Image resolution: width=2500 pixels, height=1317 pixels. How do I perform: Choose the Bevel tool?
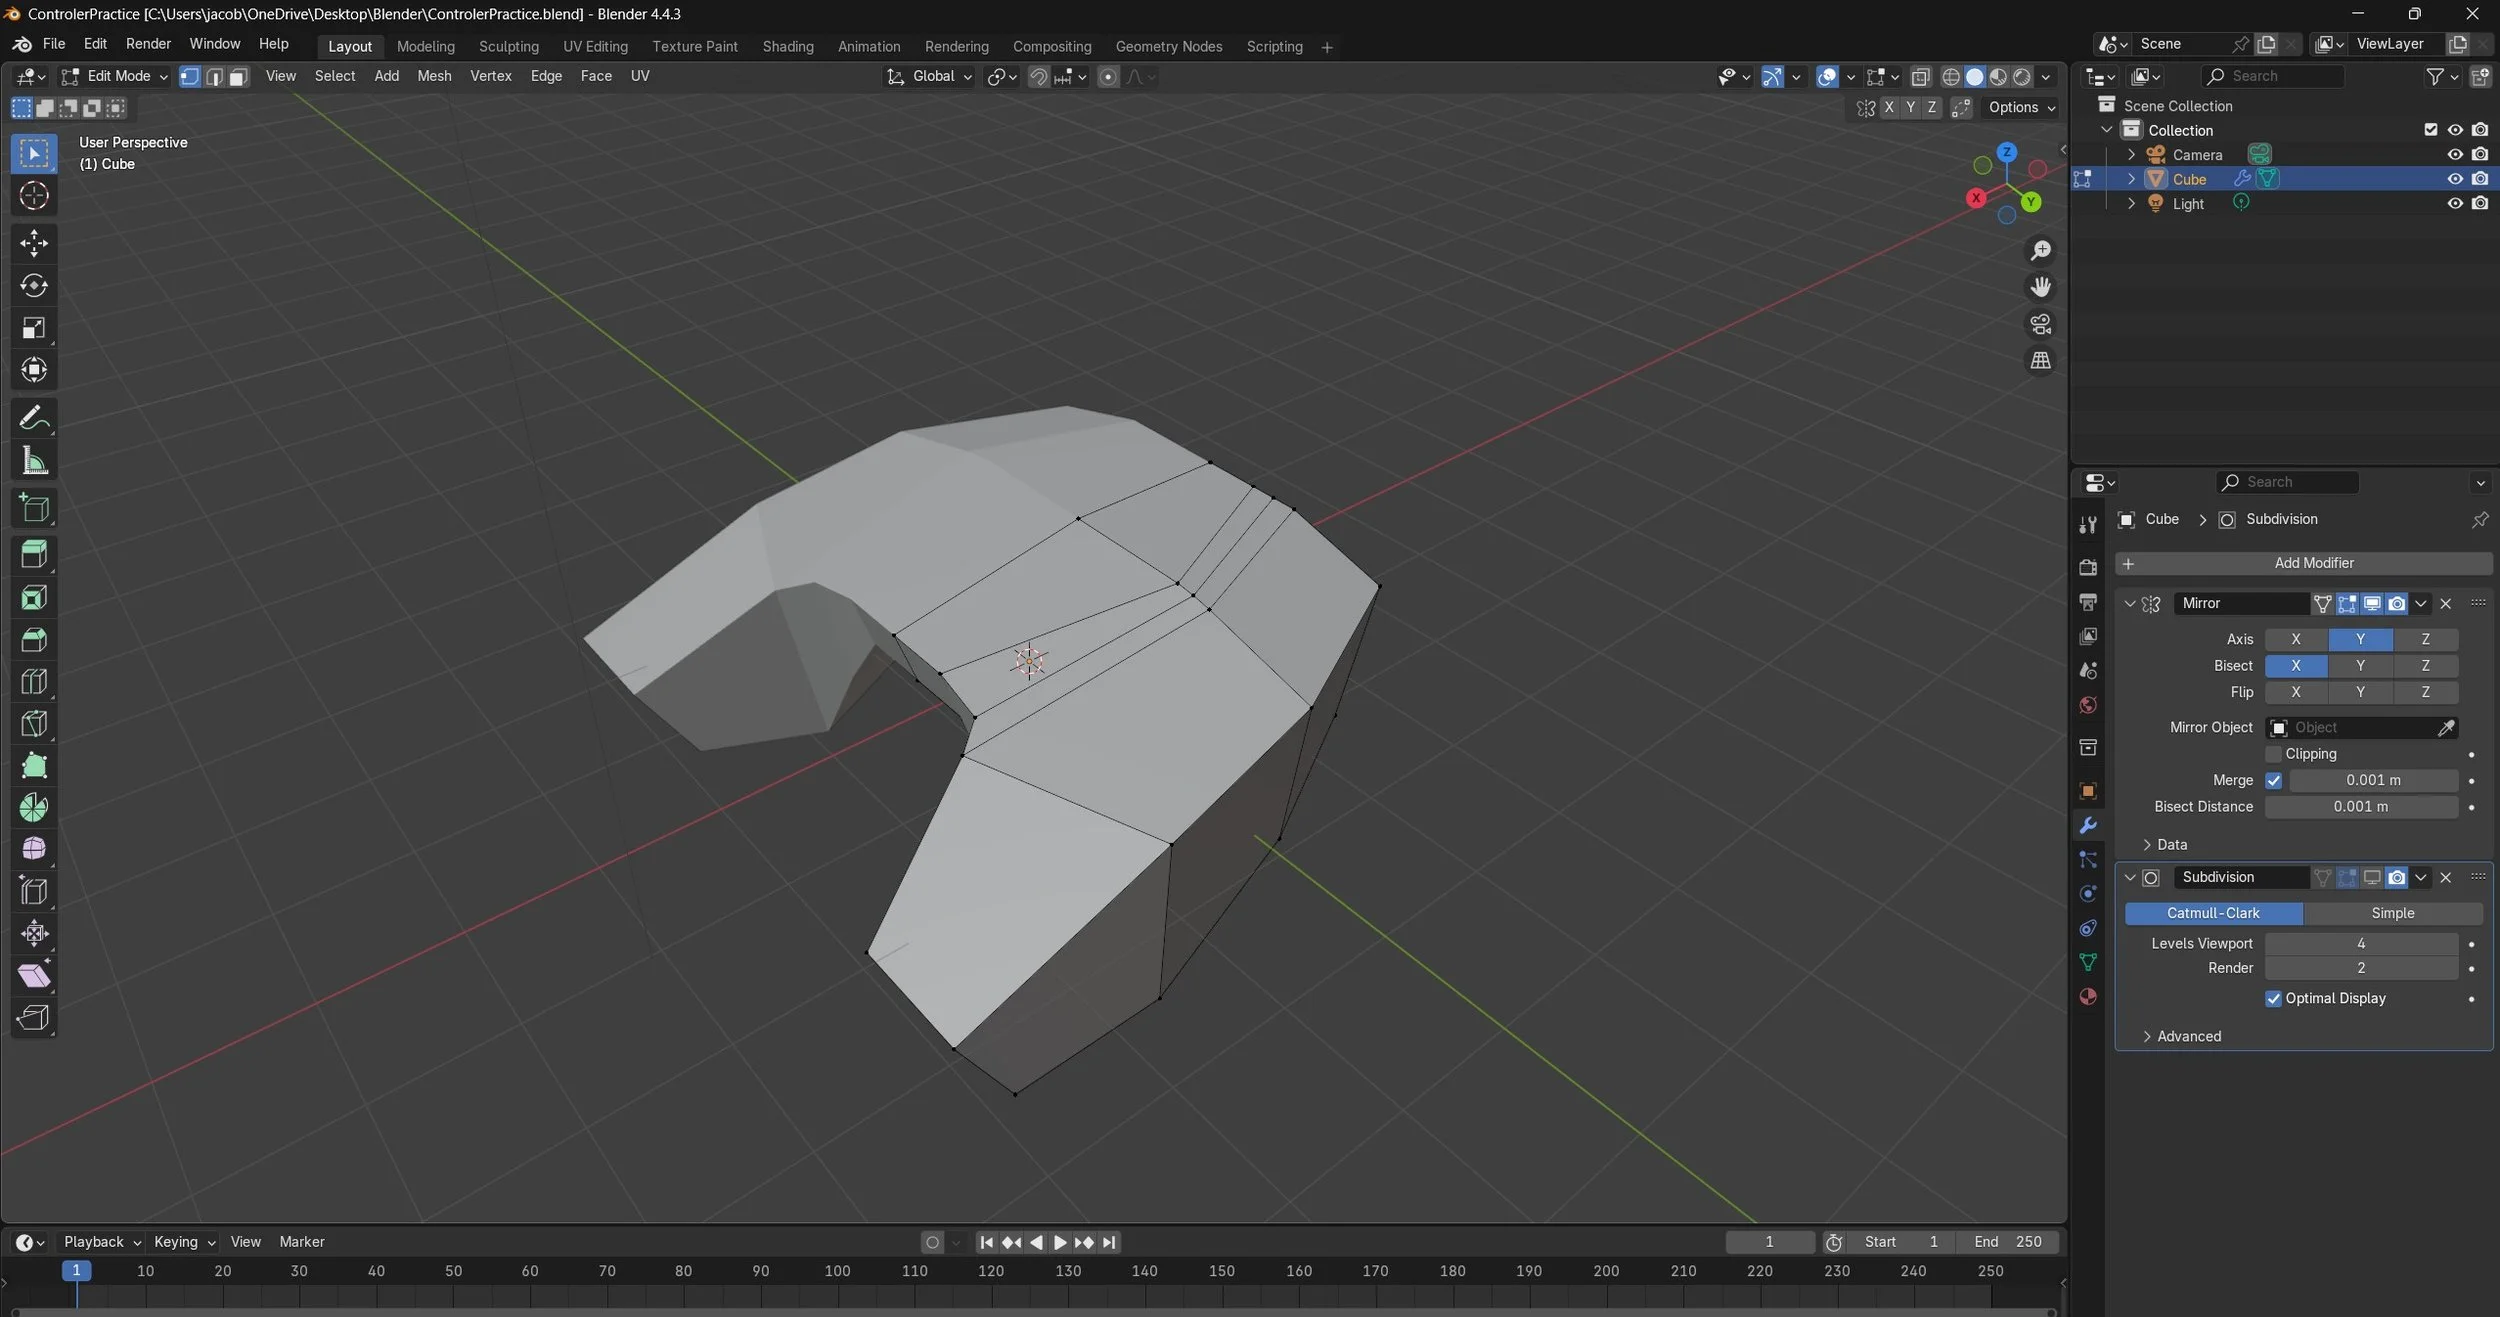point(34,640)
